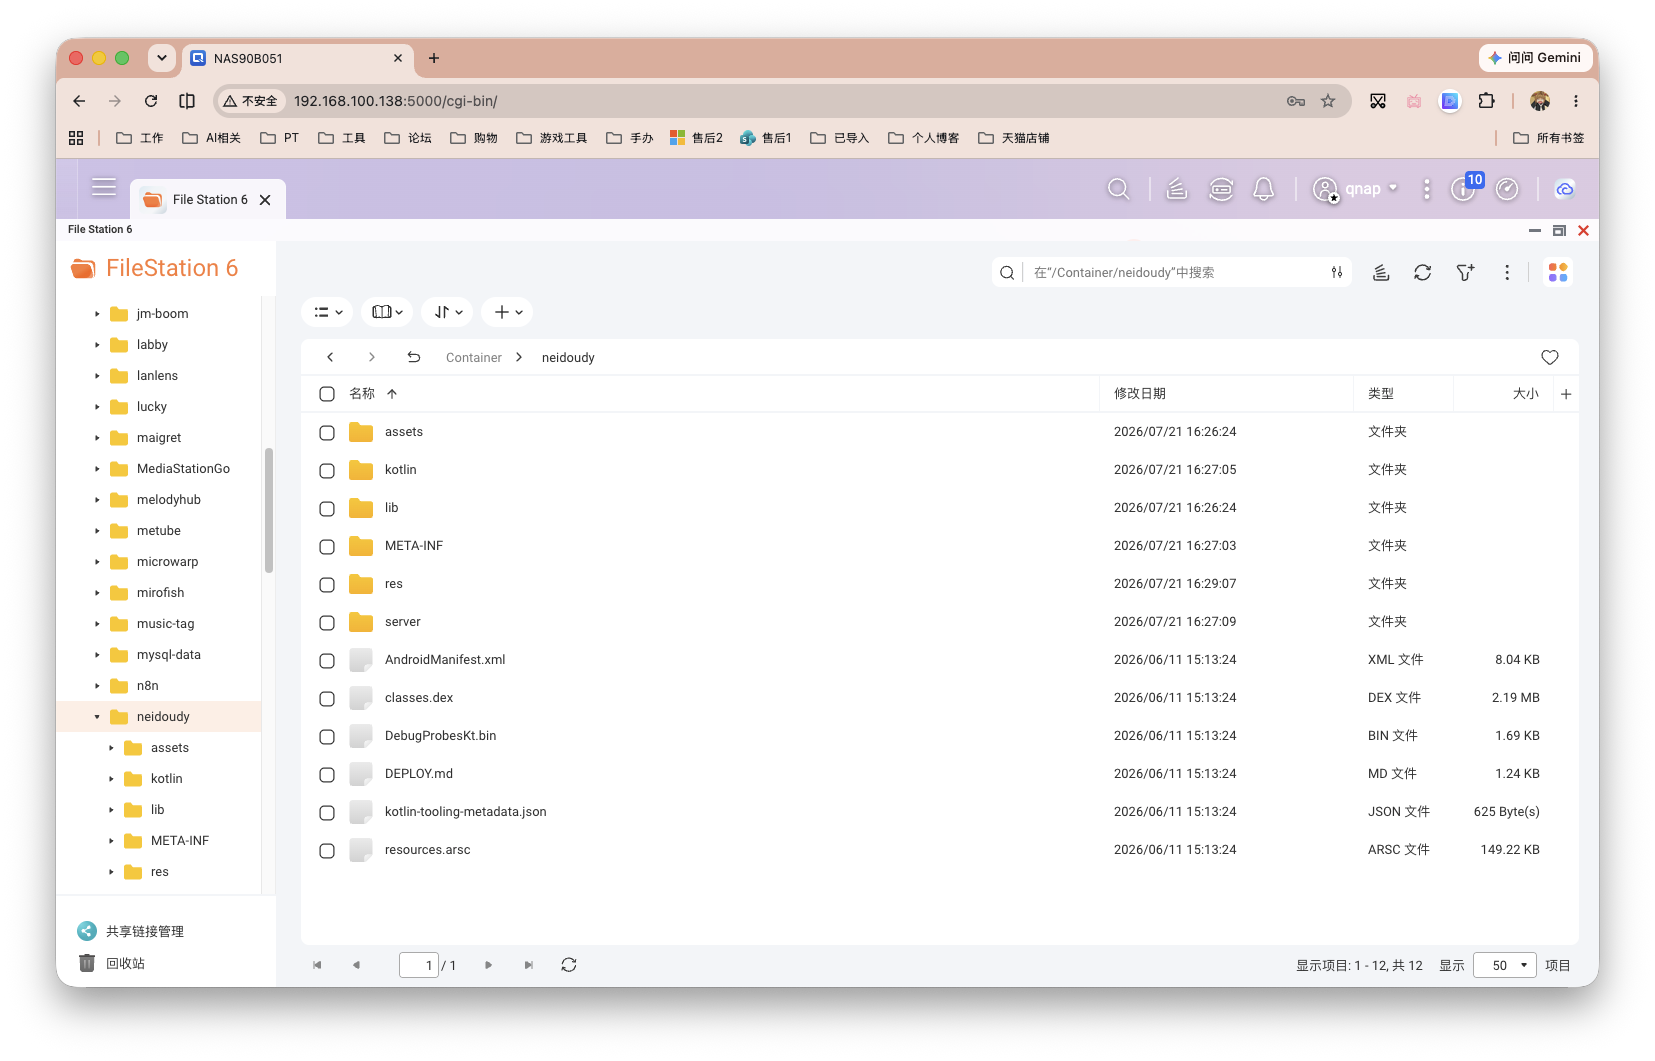This screenshot has width=1655, height=1061.
Task: Add current folder to favorites heart icon
Action: pyautogui.click(x=1550, y=357)
